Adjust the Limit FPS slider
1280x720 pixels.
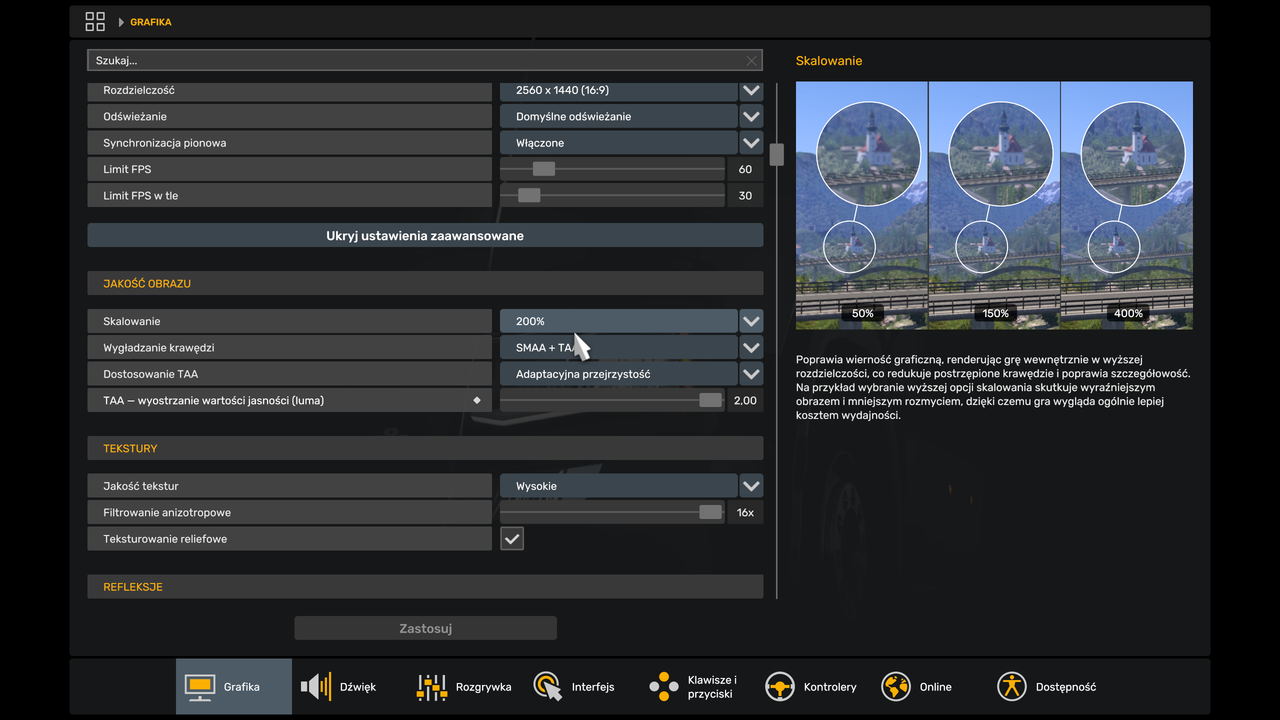543,169
